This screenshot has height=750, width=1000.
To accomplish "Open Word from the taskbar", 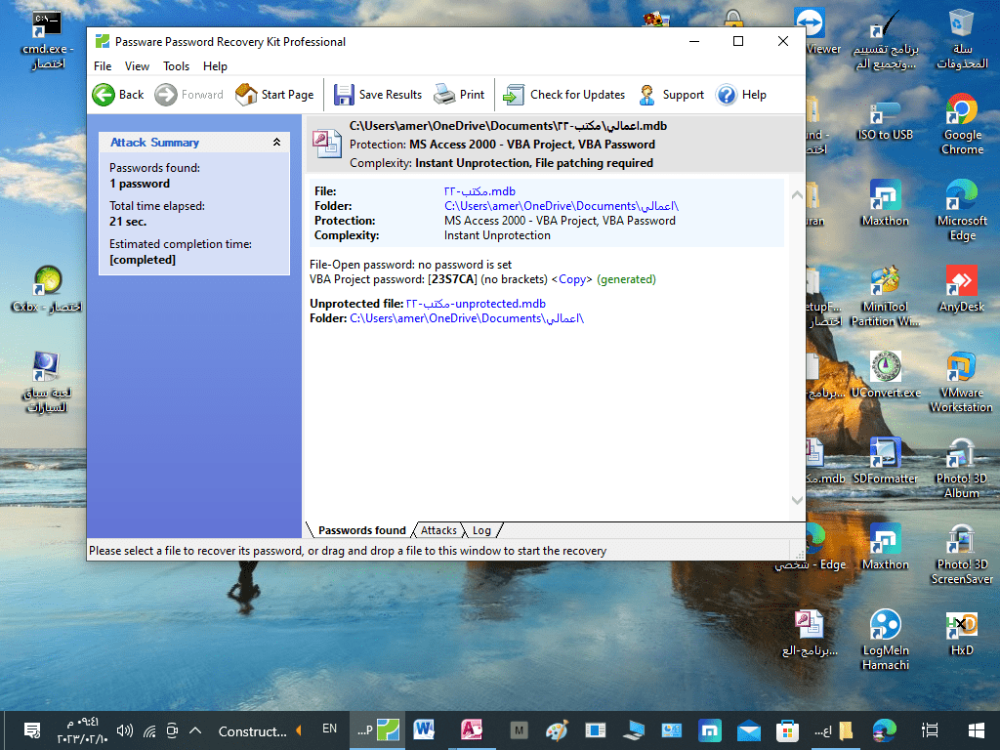I will 424,730.
